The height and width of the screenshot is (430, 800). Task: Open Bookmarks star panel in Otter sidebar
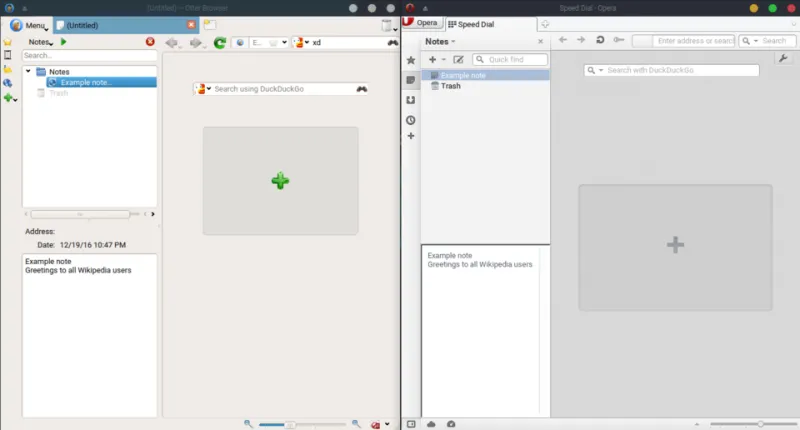click(x=8, y=42)
